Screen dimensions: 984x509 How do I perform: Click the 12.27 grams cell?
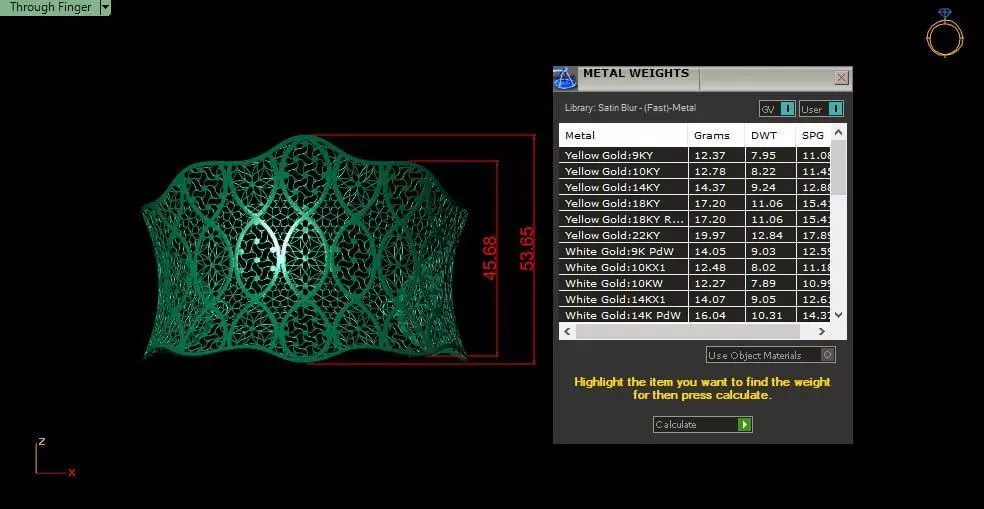tap(717, 283)
